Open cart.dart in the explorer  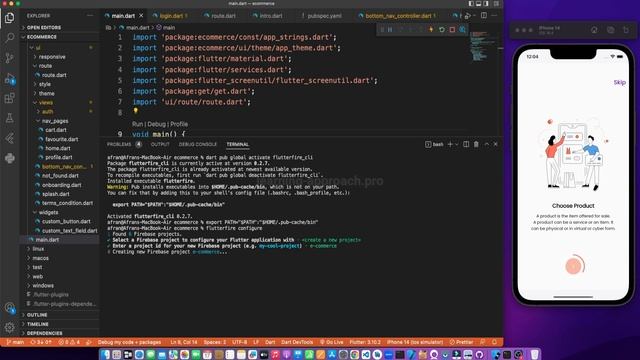point(56,130)
